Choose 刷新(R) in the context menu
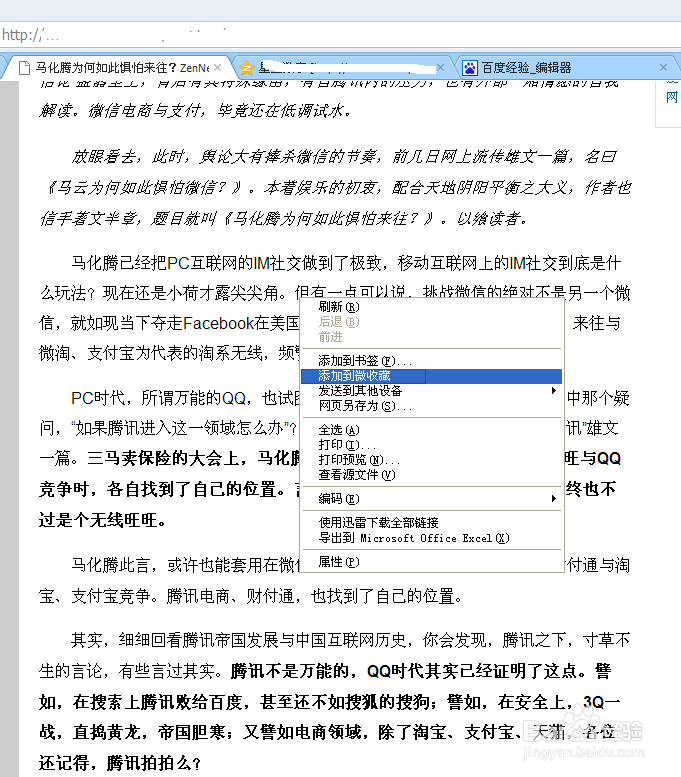This screenshot has height=777, width=681. [431, 307]
